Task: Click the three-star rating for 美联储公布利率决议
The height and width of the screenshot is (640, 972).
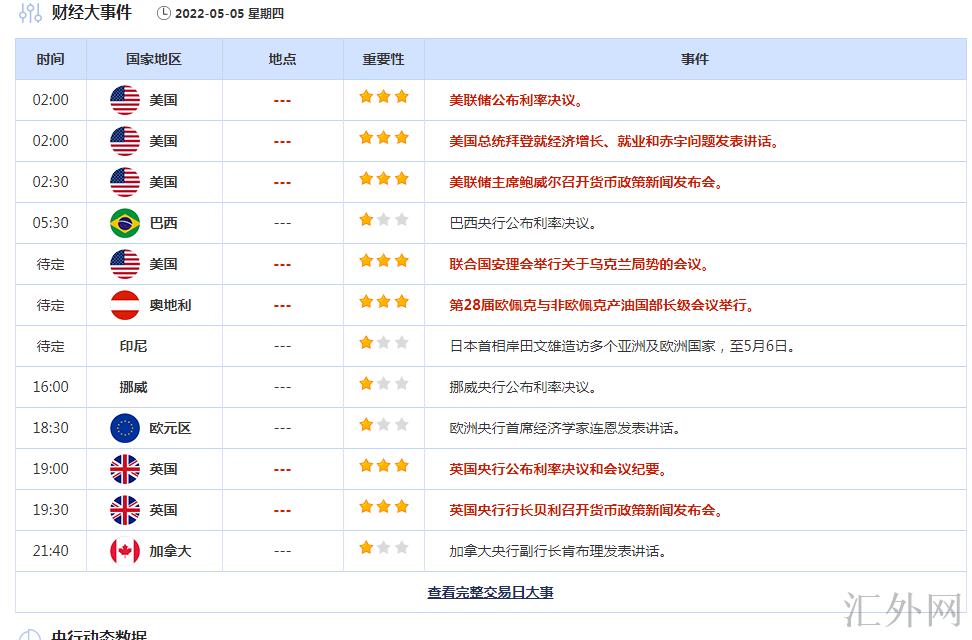Action: [384, 97]
